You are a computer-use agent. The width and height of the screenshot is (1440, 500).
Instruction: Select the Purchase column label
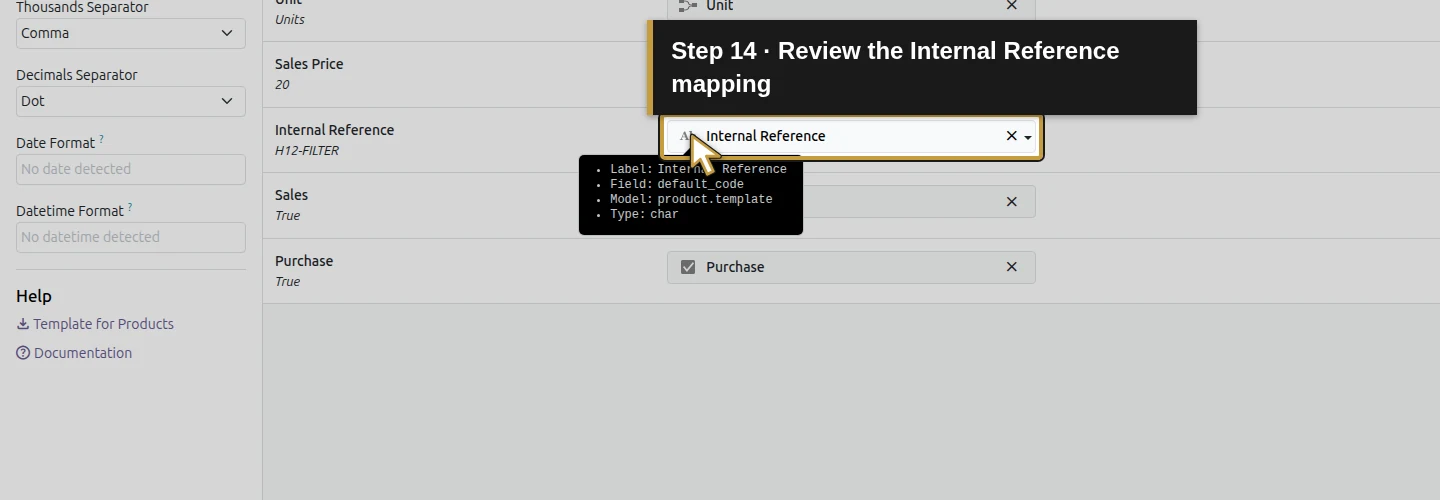tap(304, 261)
